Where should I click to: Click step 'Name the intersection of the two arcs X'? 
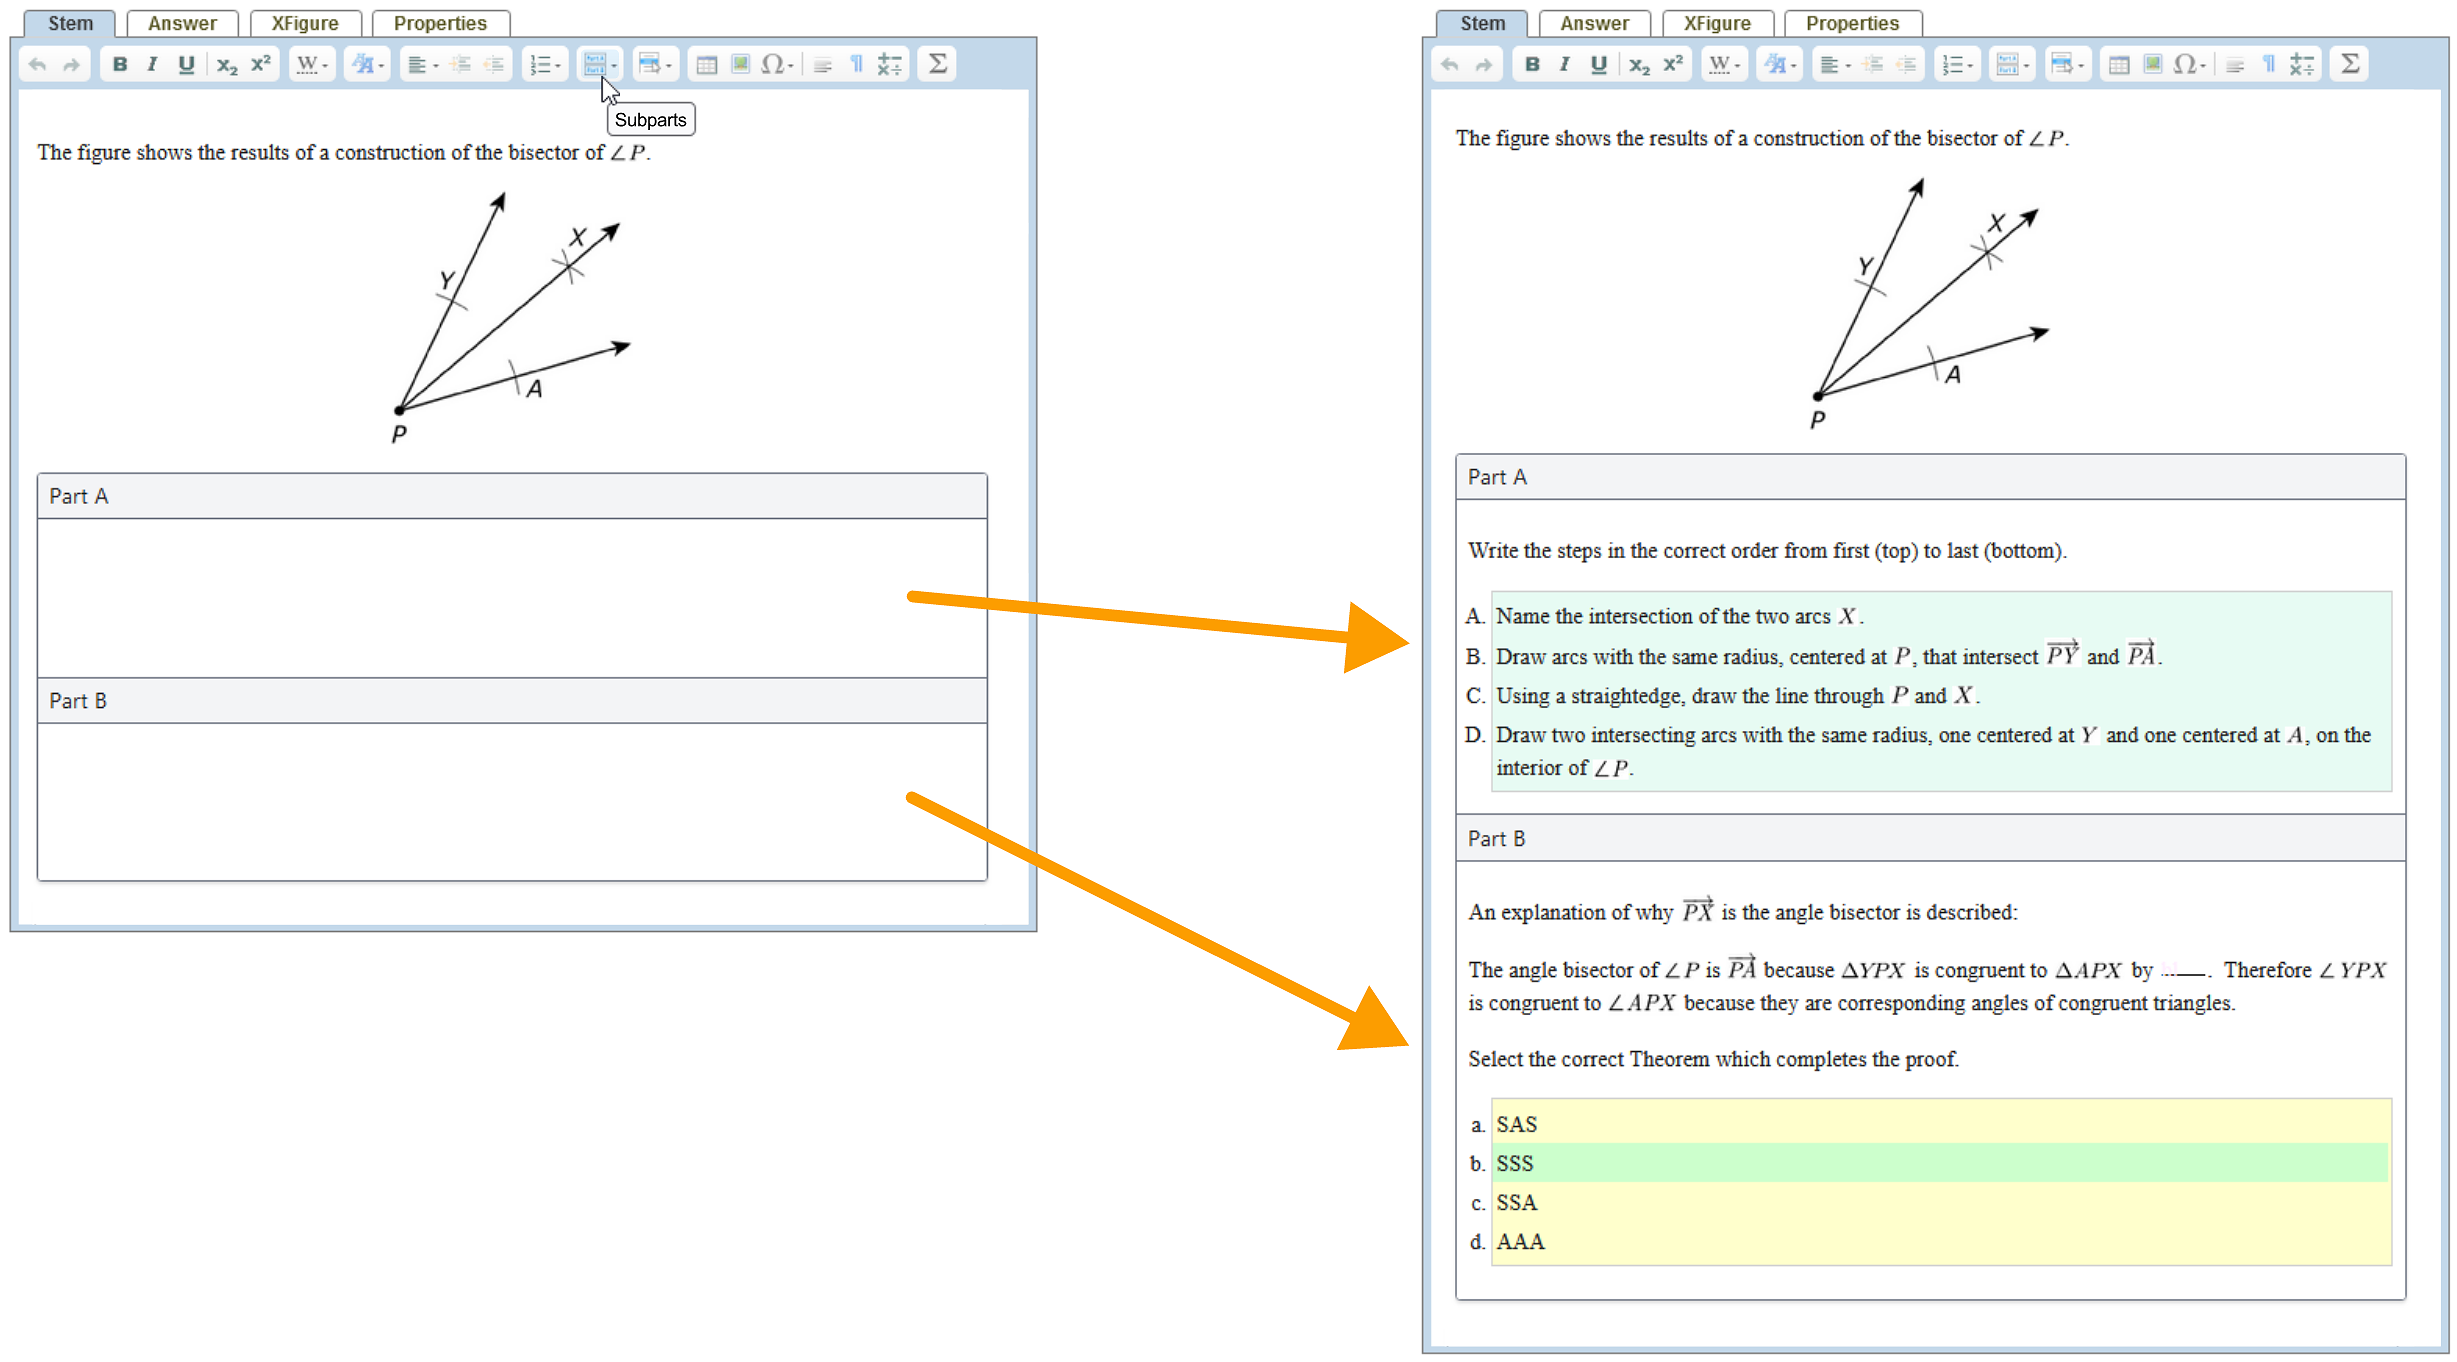(x=1680, y=616)
